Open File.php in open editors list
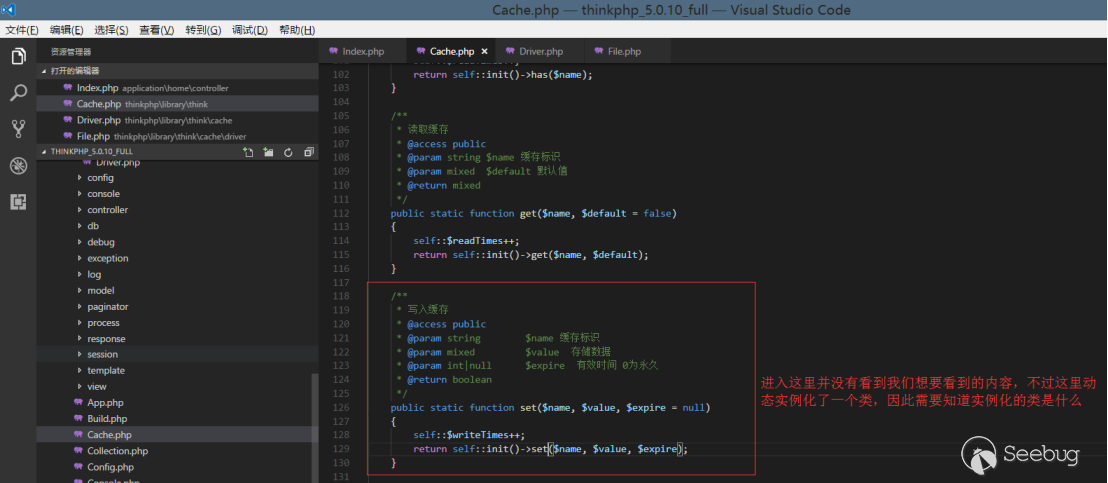 click(177, 136)
